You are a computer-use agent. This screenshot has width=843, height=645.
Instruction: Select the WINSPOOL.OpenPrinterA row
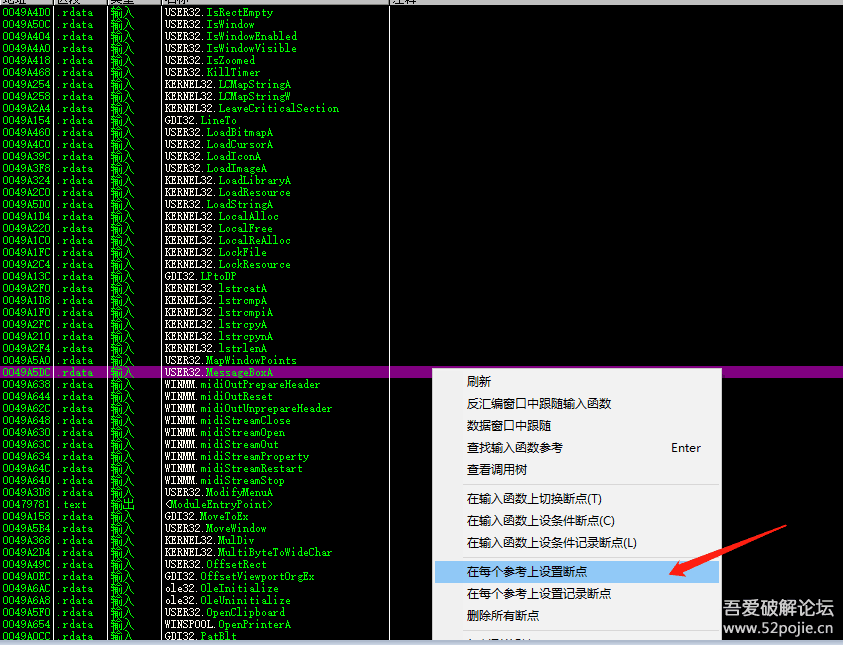(227, 624)
